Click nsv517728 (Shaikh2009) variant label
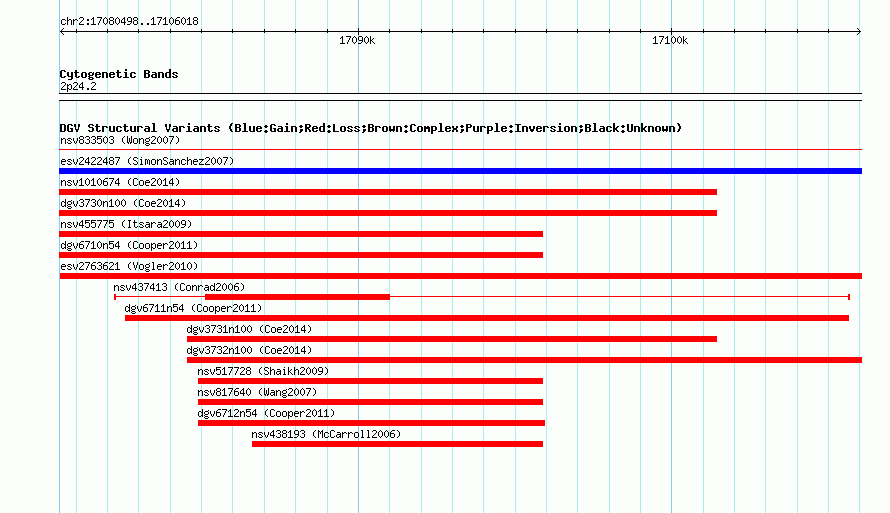 [263, 371]
